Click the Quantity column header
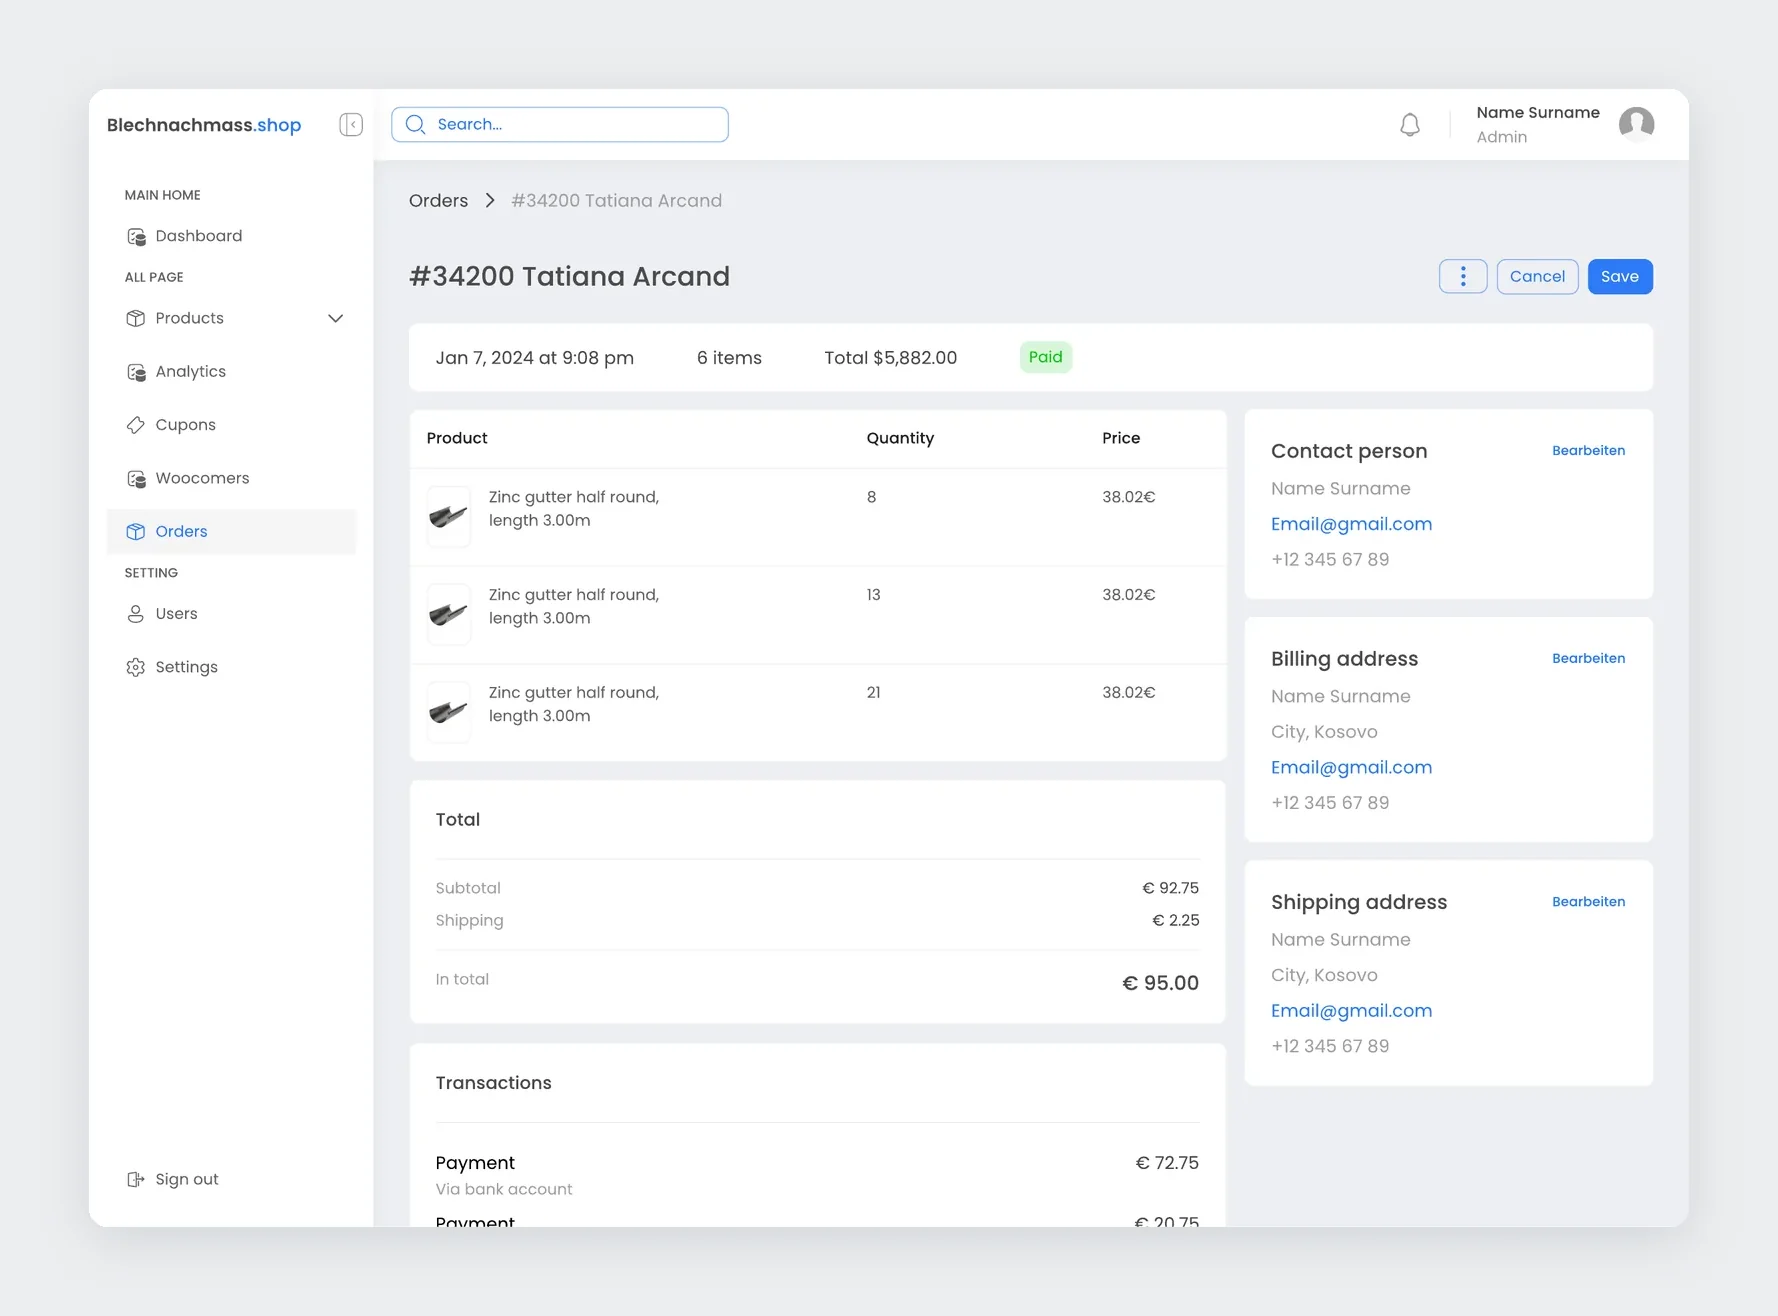The height and width of the screenshot is (1316, 1778). (900, 438)
